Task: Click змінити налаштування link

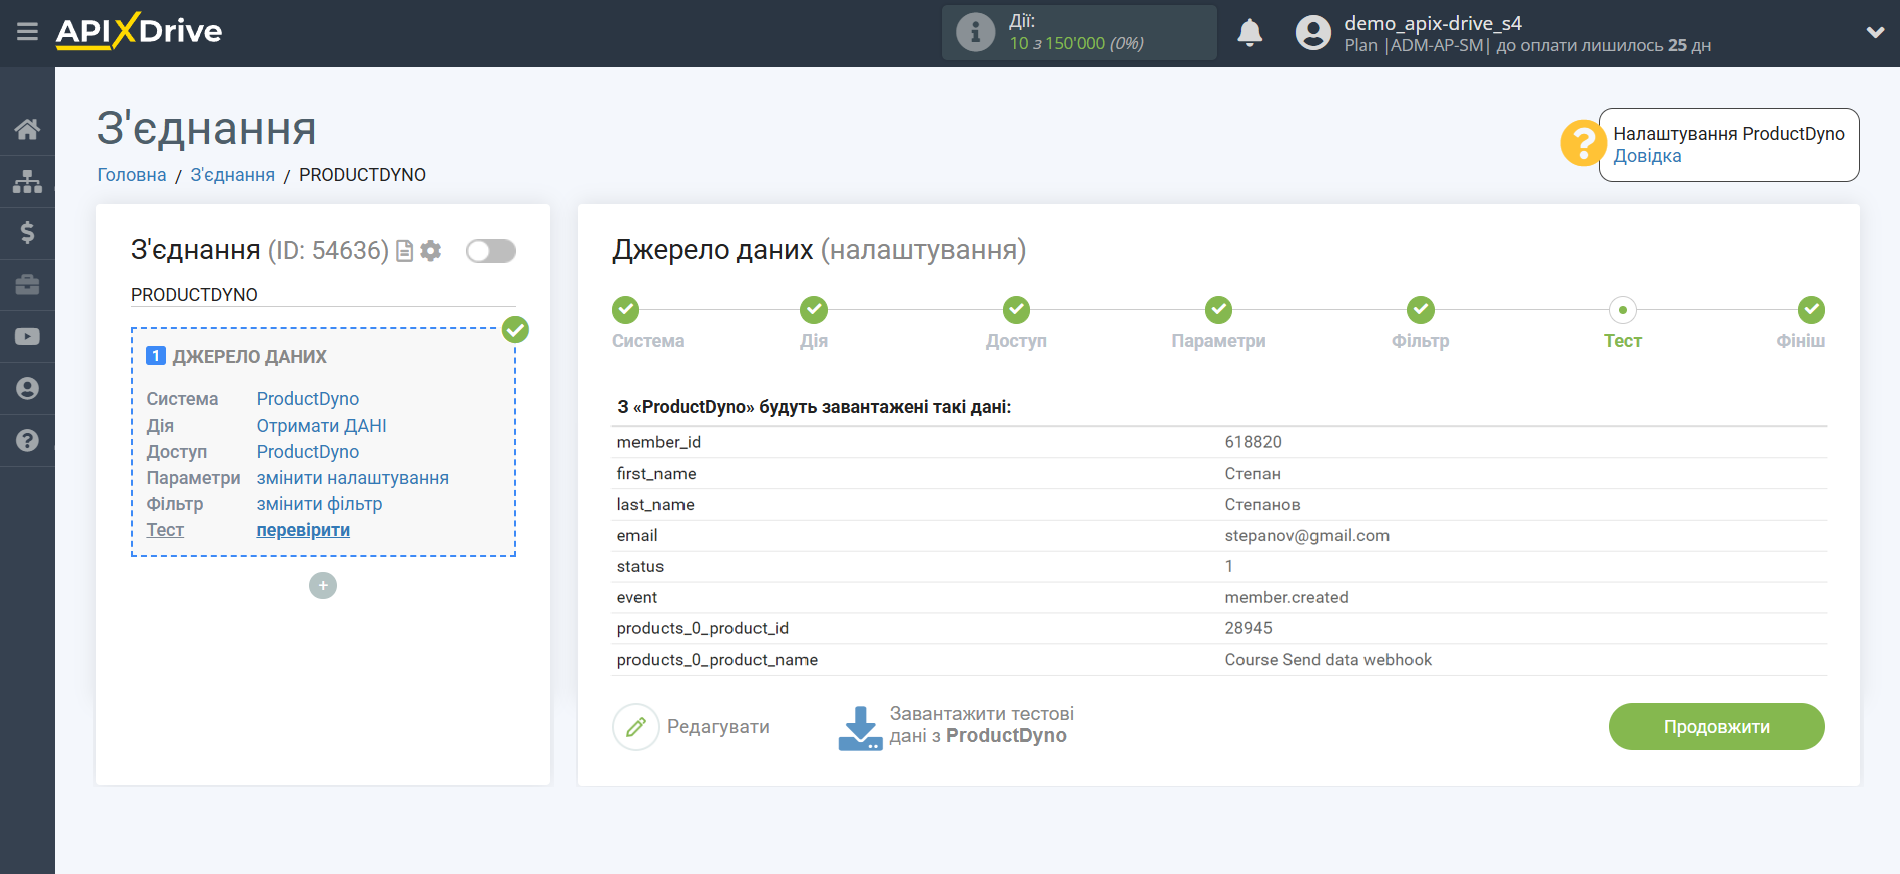Action: (353, 478)
